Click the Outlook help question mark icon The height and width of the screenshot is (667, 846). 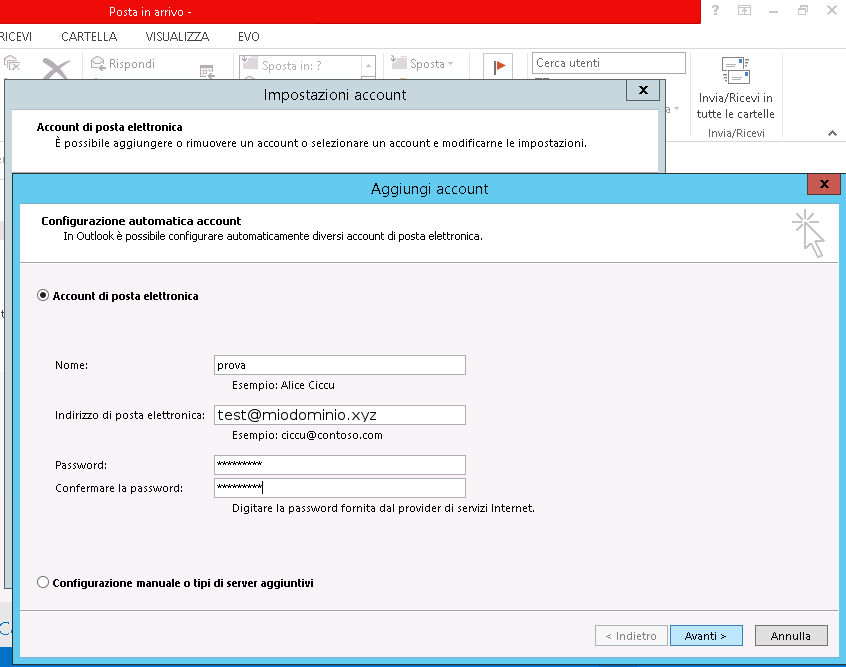(x=715, y=10)
